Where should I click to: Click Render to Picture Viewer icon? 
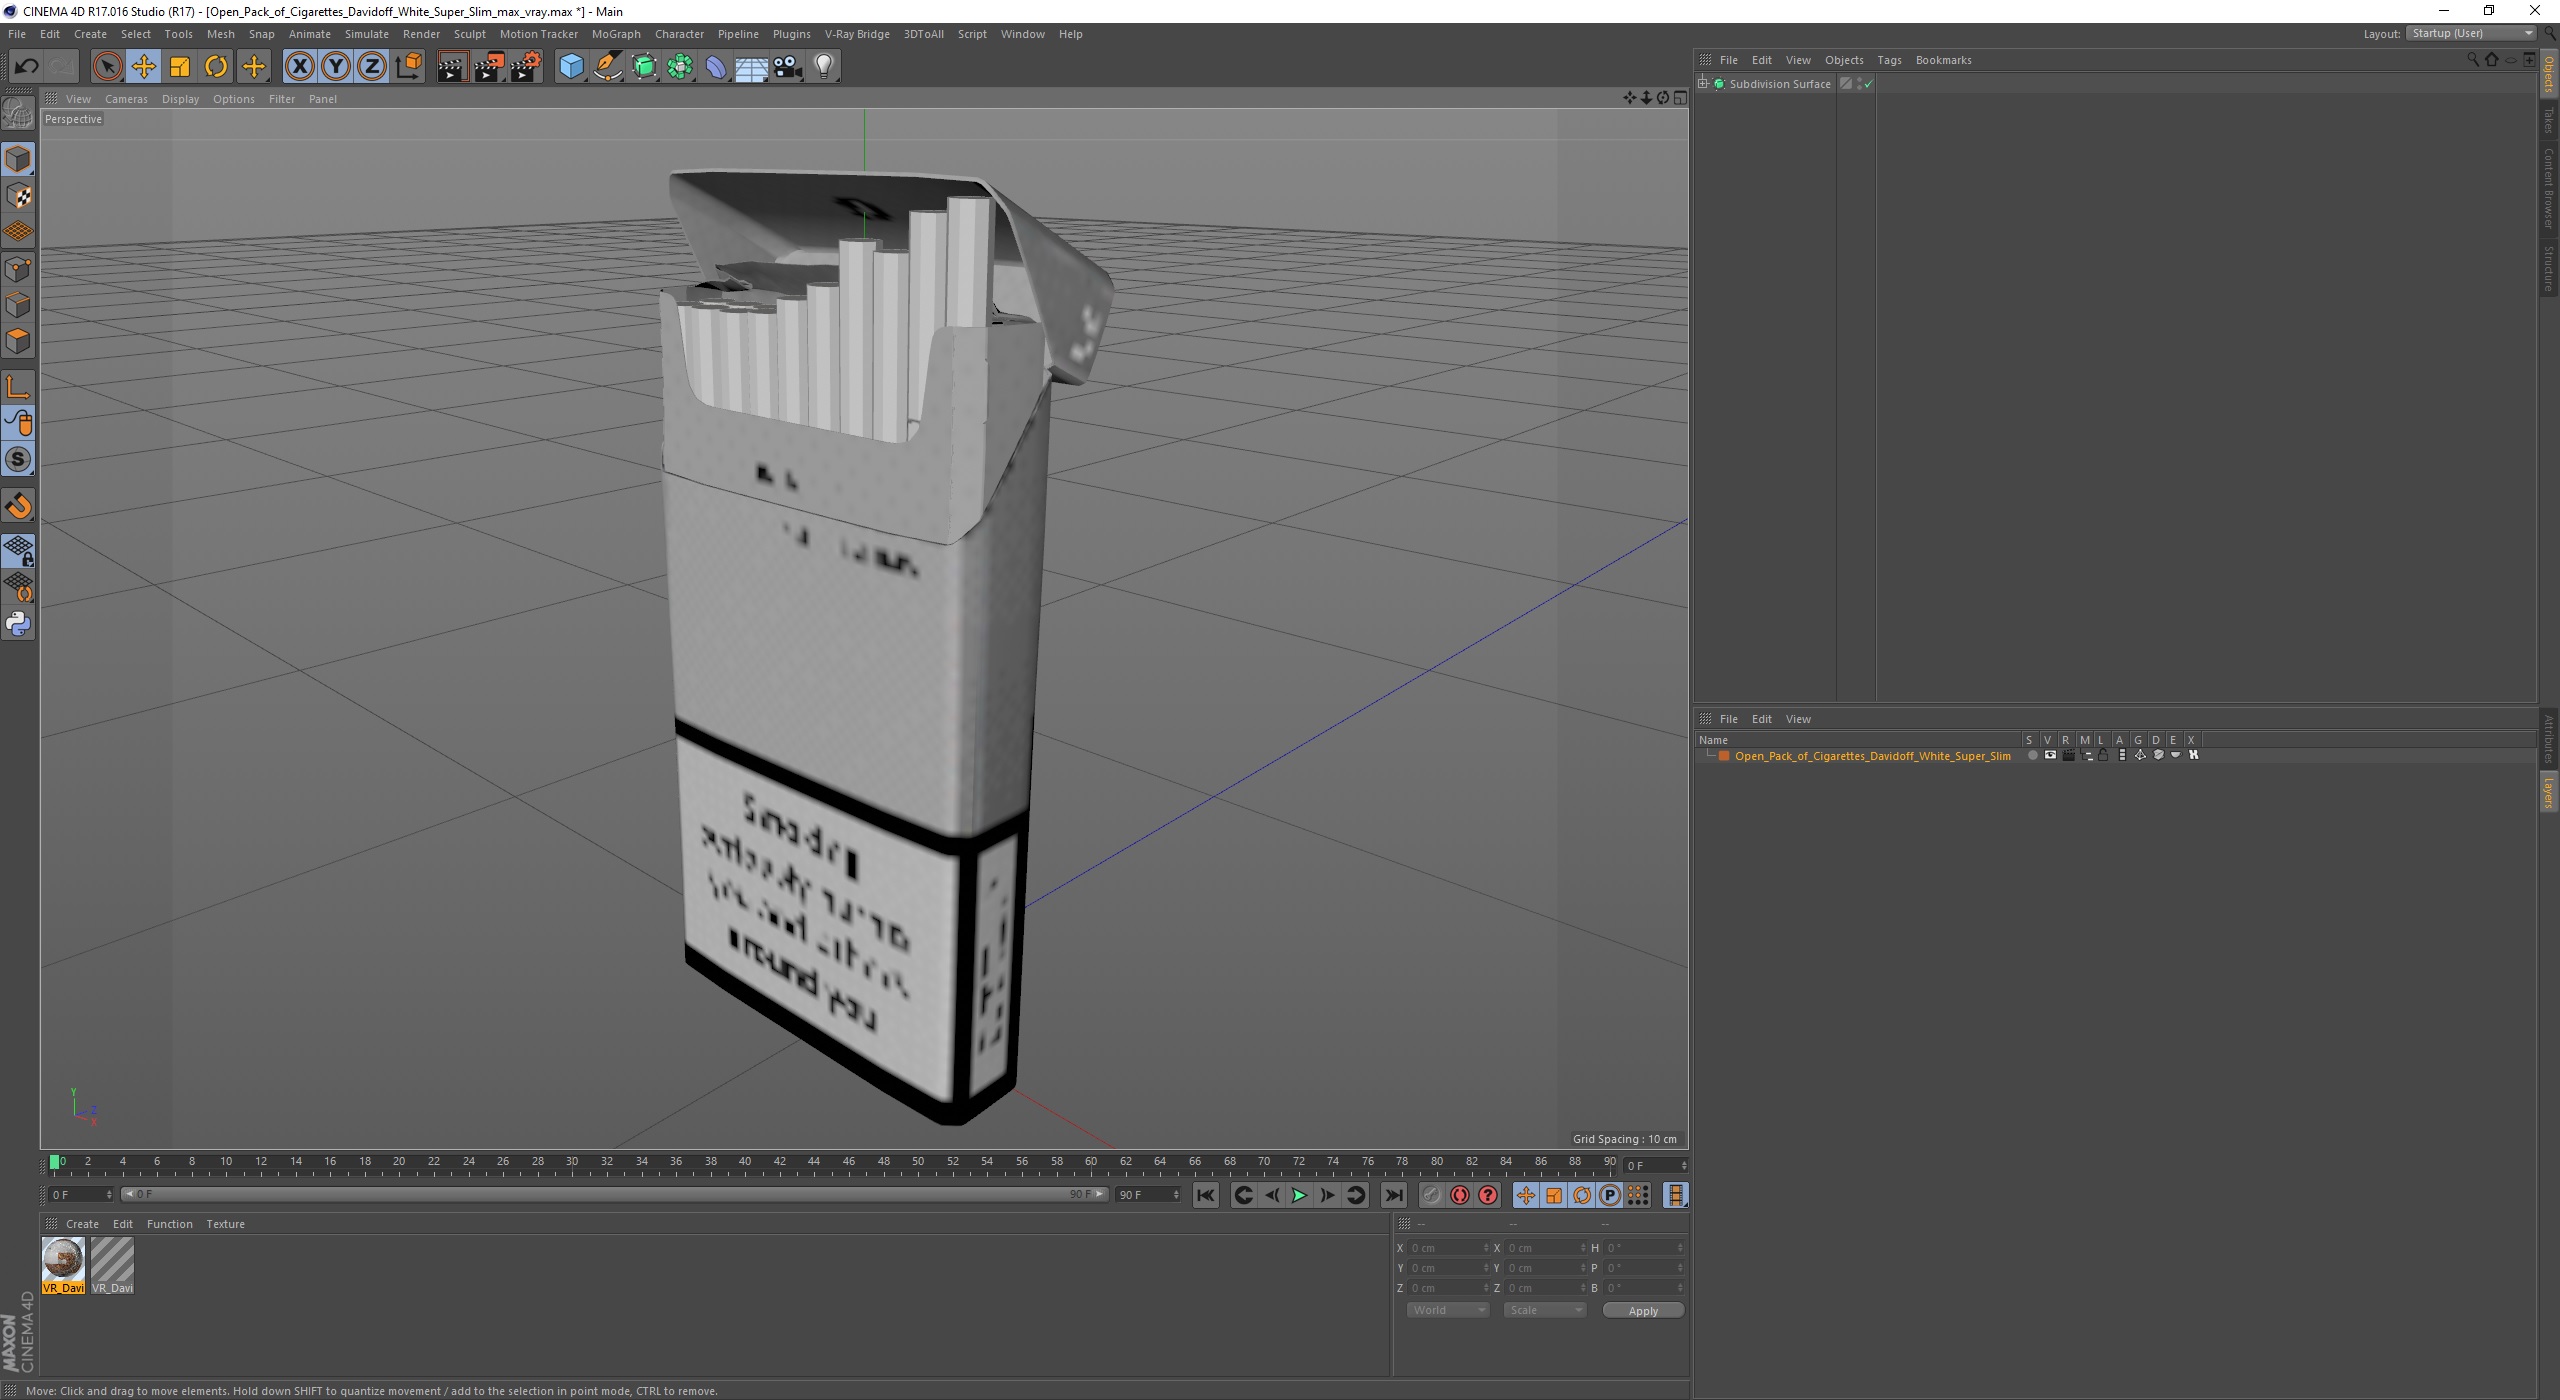point(489,67)
